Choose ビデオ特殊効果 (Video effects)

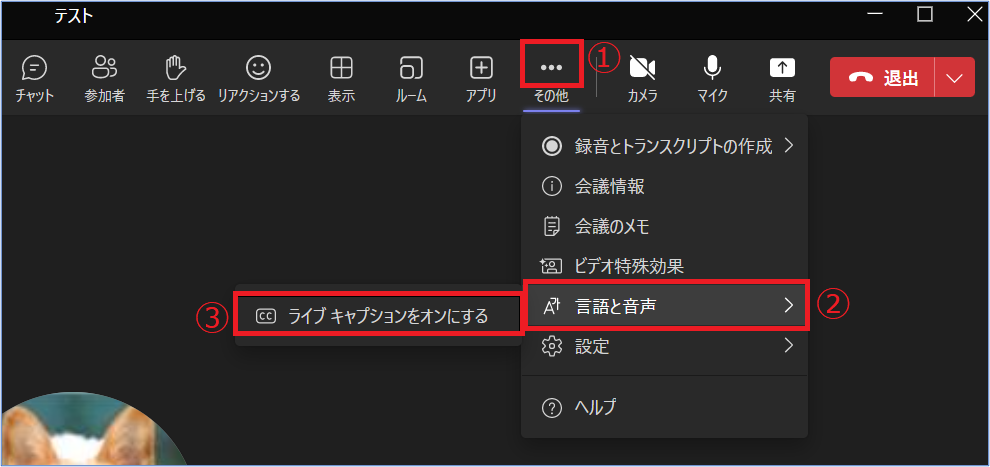coord(629,266)
